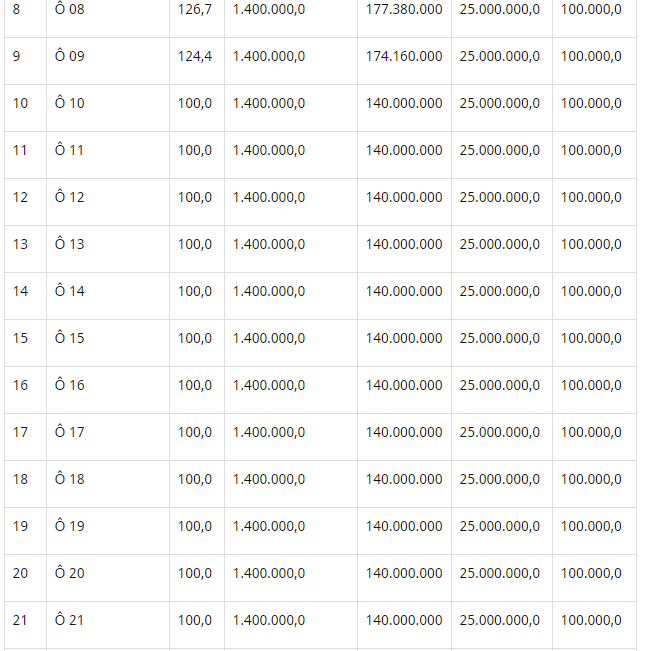Click row number 13
This screenshot has width=647, height=651.
tap(20, 244)
